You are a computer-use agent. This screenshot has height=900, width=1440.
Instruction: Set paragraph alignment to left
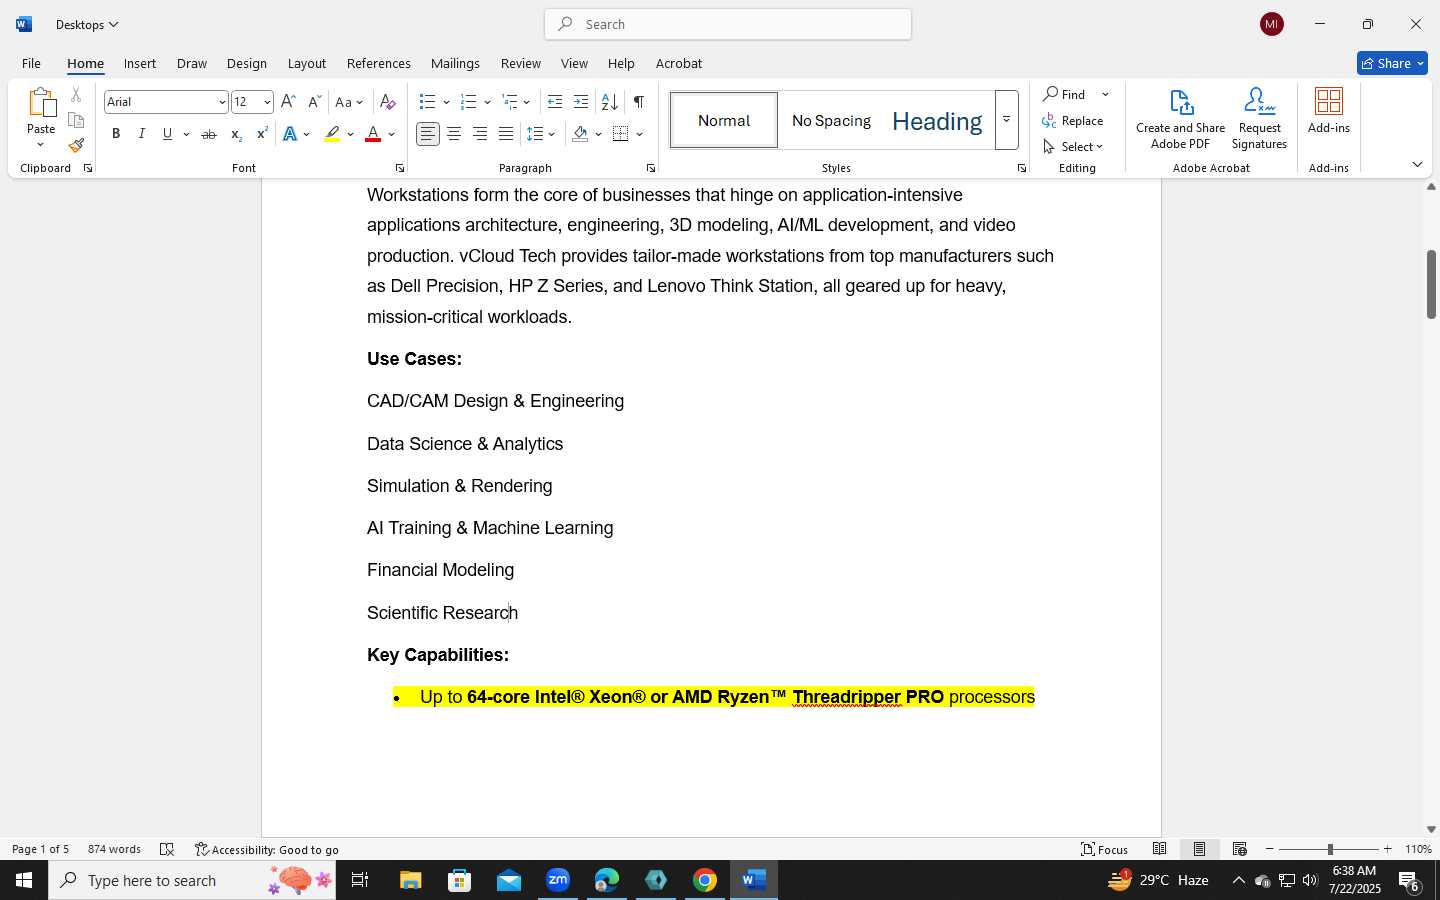[428, 134]
